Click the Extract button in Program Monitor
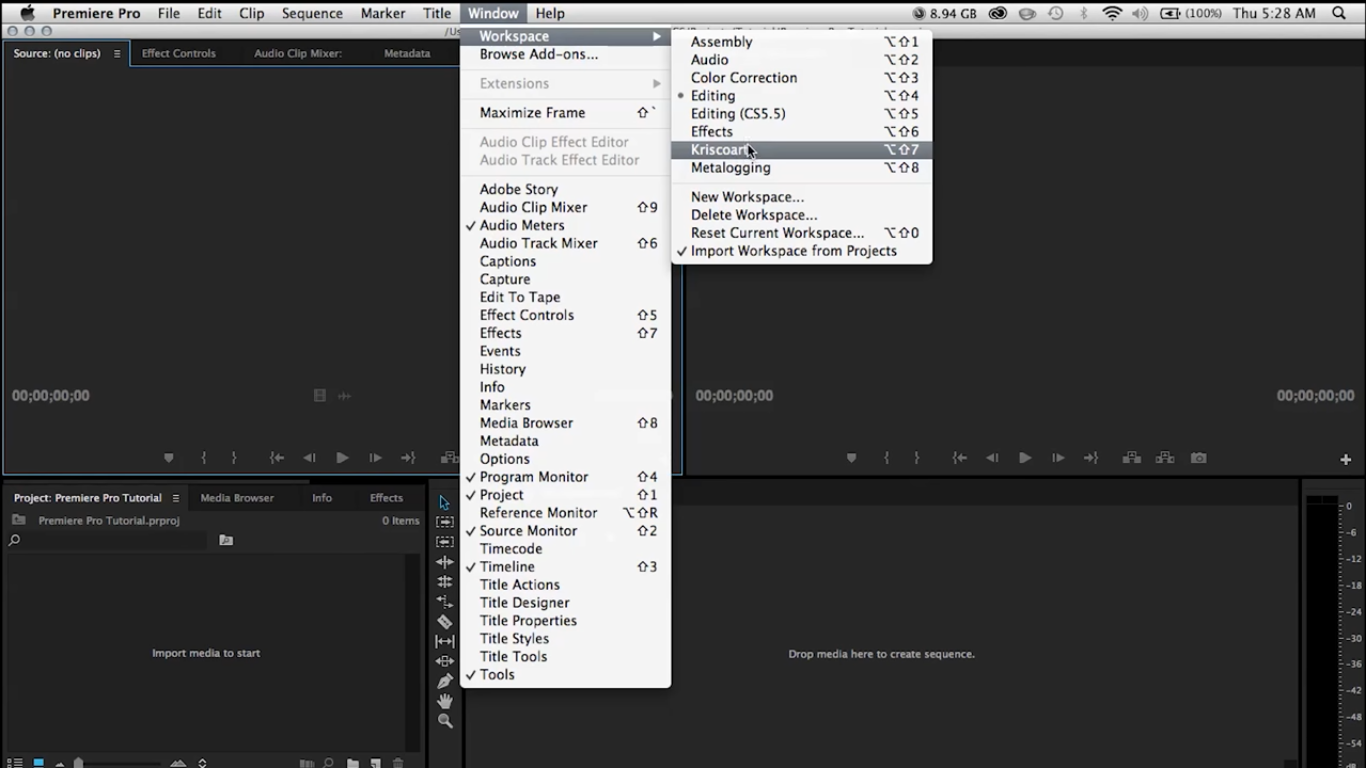1366x768 pixels. click(x=1165, y=458)
